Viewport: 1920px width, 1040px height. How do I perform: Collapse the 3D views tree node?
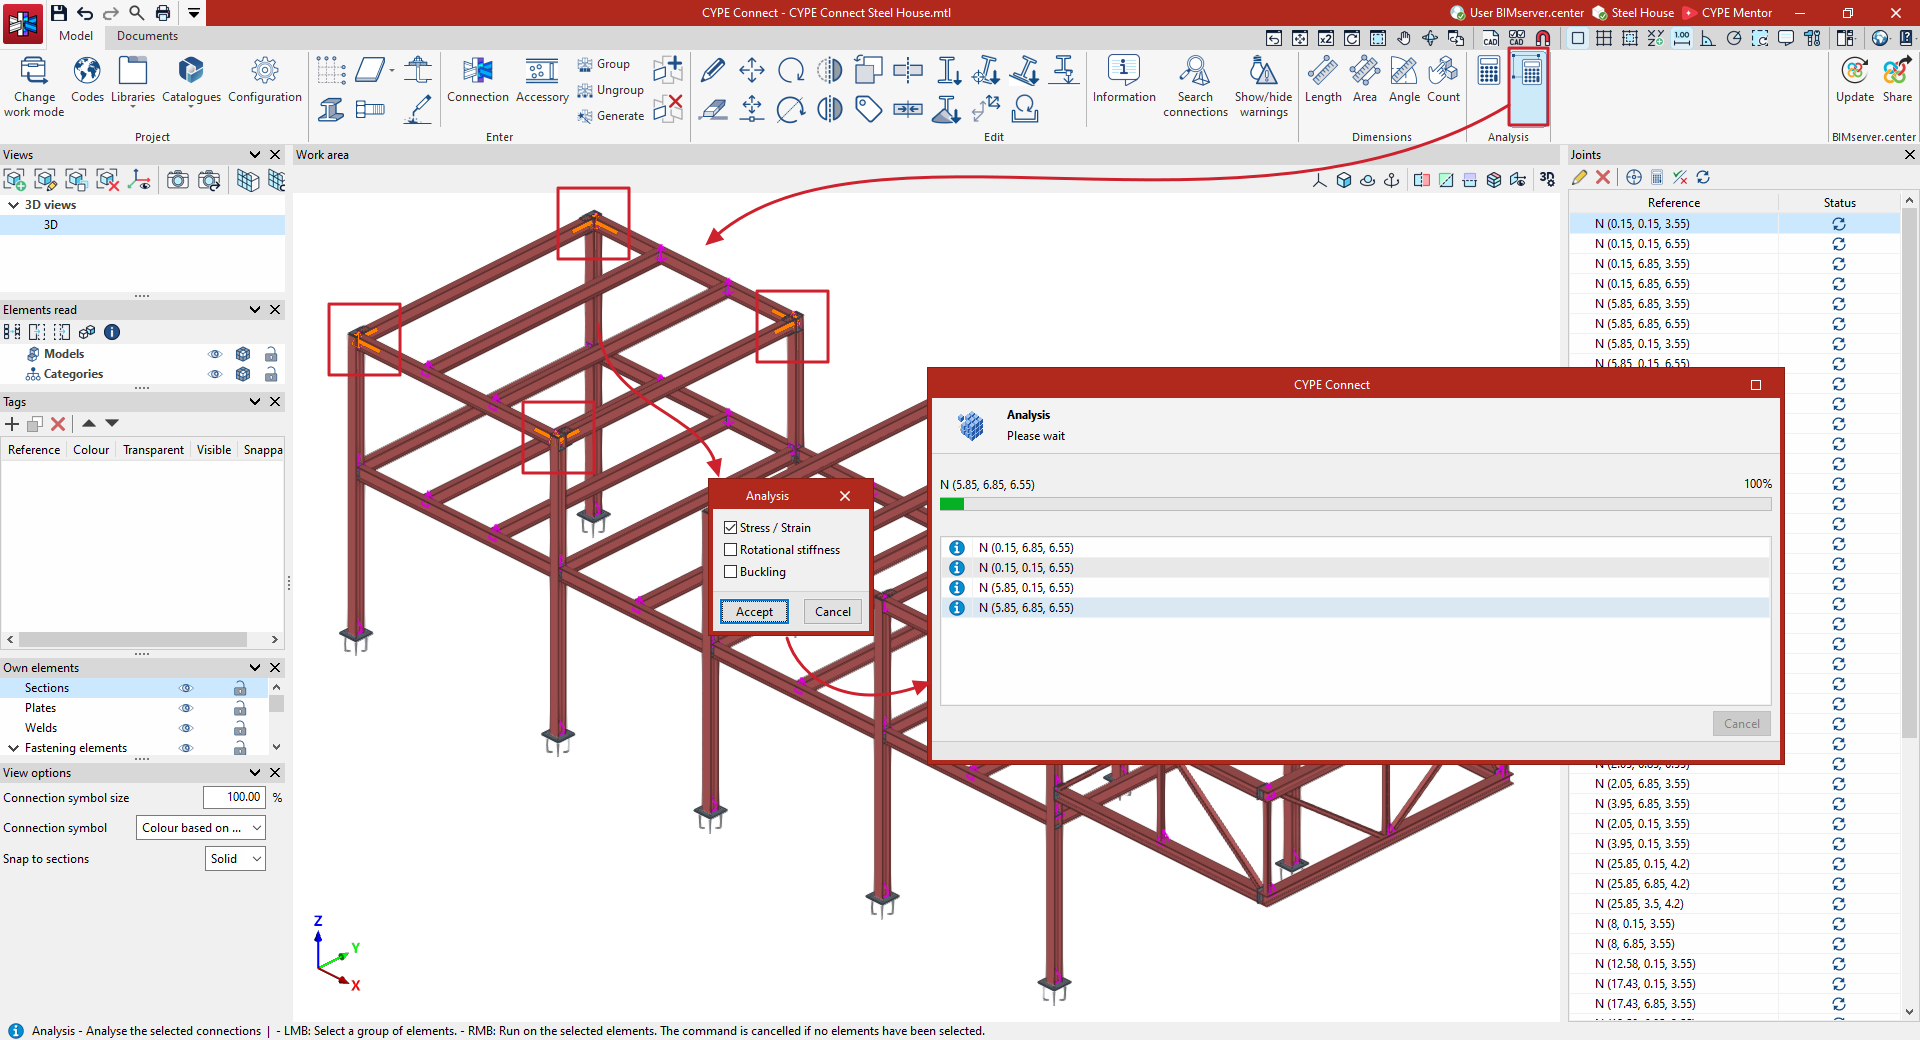tap(13, 205)
